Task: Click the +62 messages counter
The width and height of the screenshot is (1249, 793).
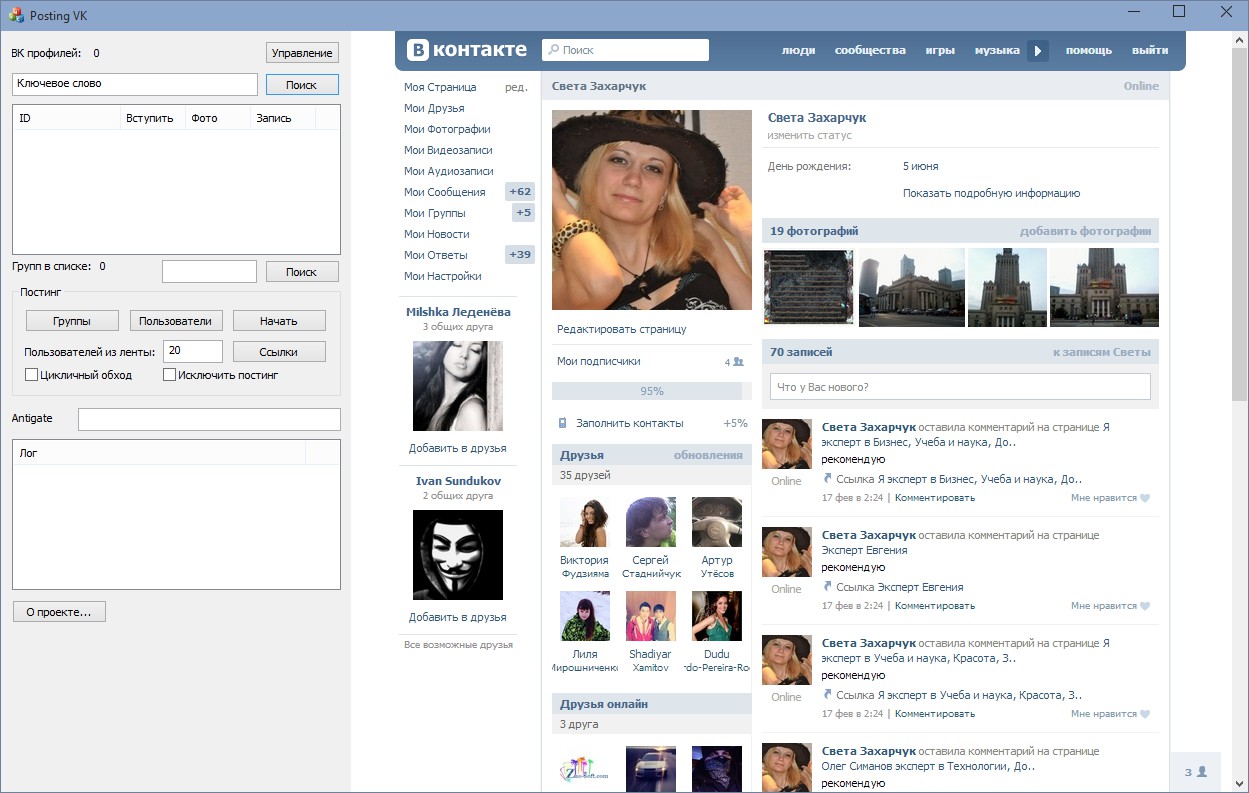Action: (x=520, y=192)
